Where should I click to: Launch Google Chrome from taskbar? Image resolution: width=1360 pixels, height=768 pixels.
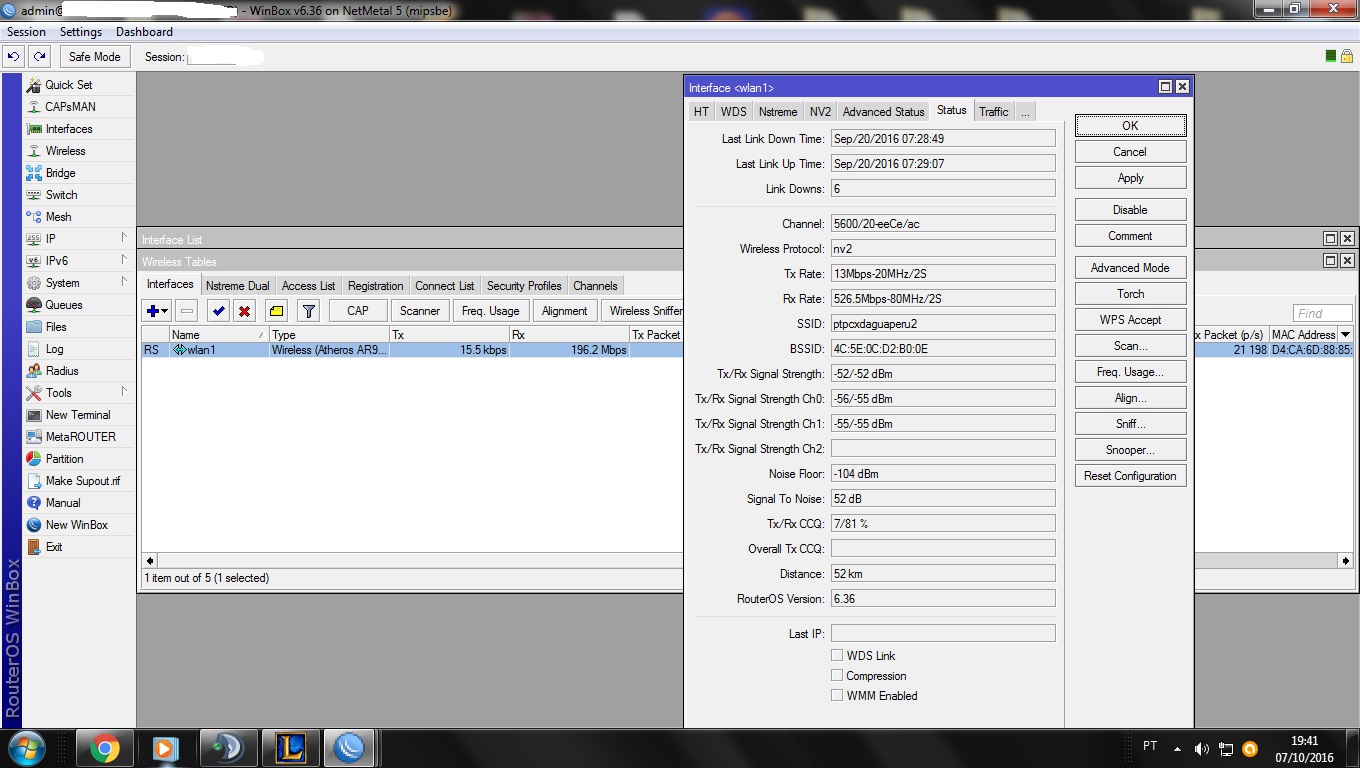pyautogui.click(x=104, y=748)
